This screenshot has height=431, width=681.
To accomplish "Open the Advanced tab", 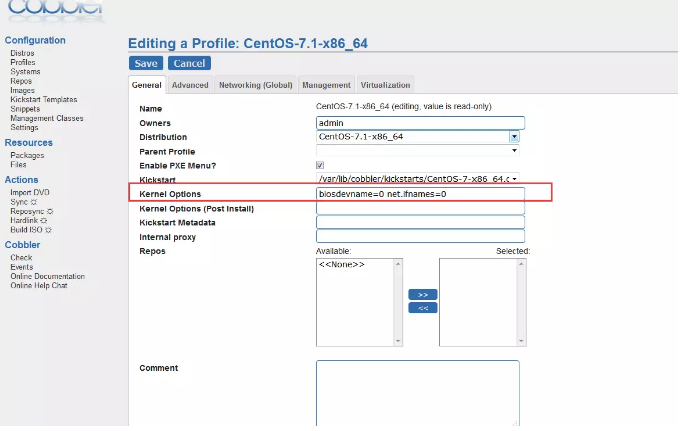I will click(190, 85).
